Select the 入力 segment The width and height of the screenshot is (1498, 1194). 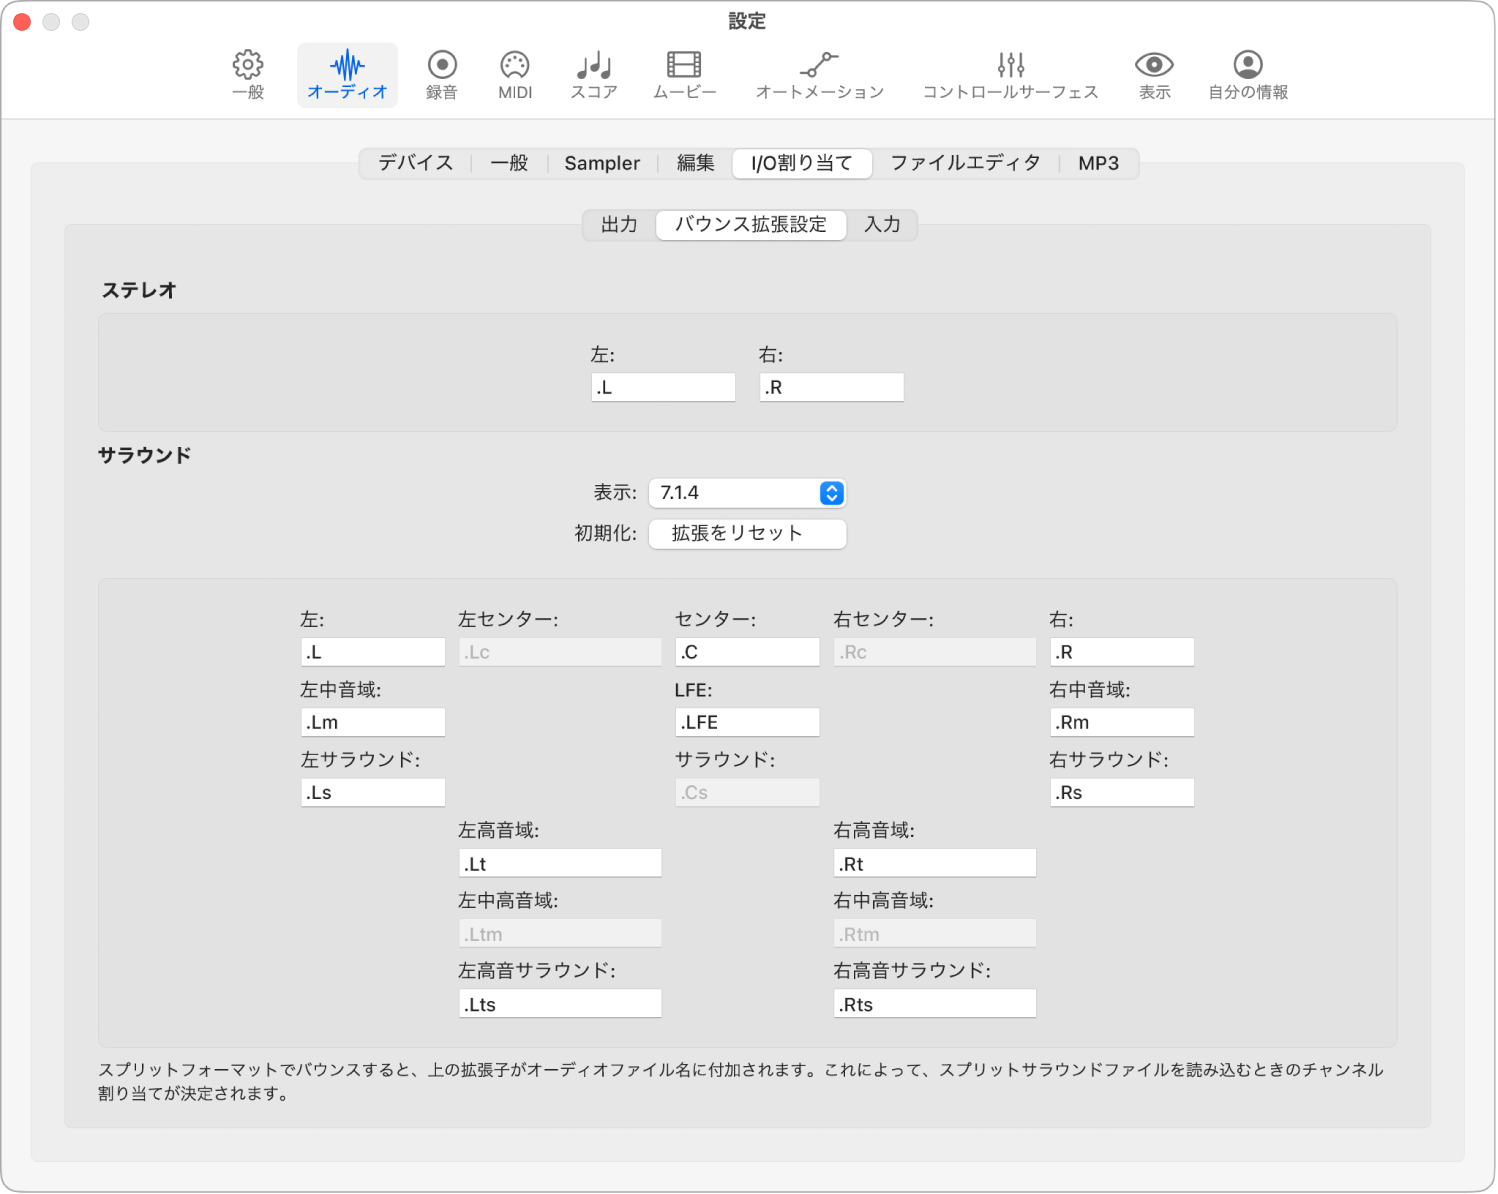882,224
